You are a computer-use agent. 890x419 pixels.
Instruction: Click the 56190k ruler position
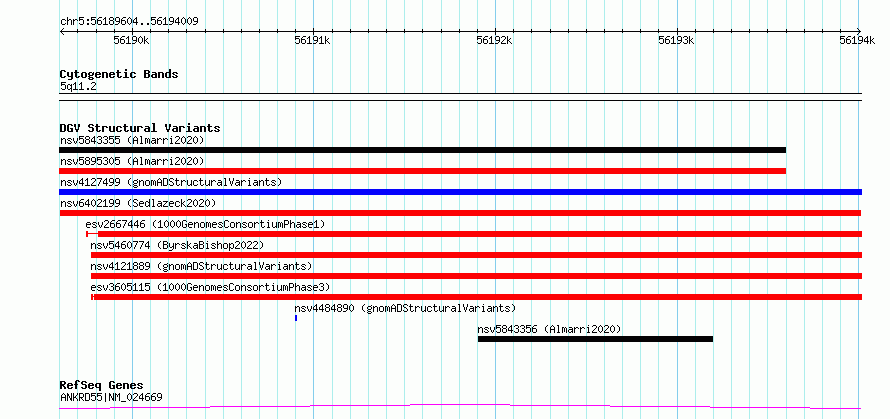pyautogui.click(x=132, y=40)
